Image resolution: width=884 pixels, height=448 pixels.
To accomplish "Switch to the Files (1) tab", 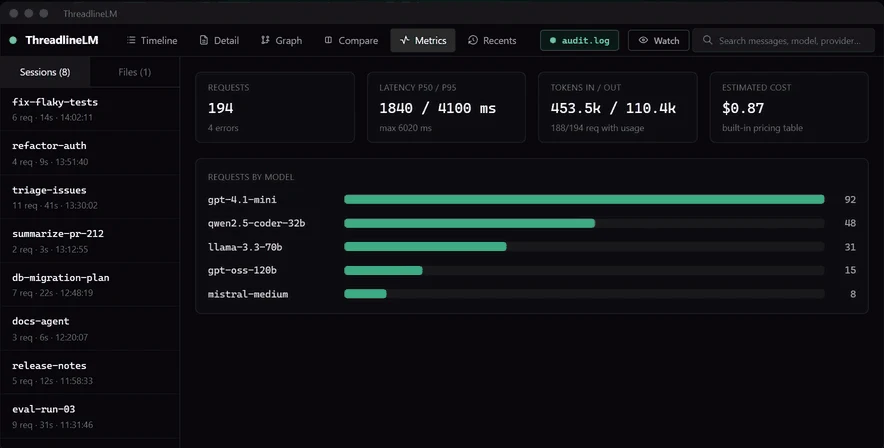I will 135,72.
